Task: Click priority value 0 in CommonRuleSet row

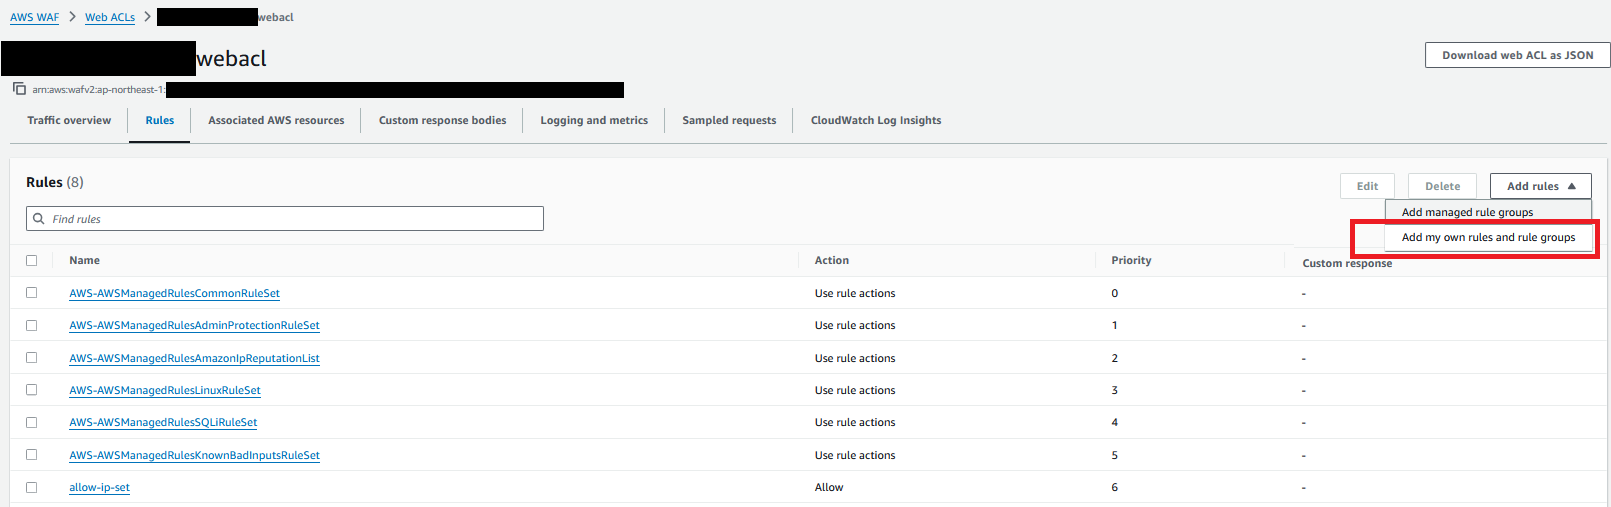Action: 1114,293
